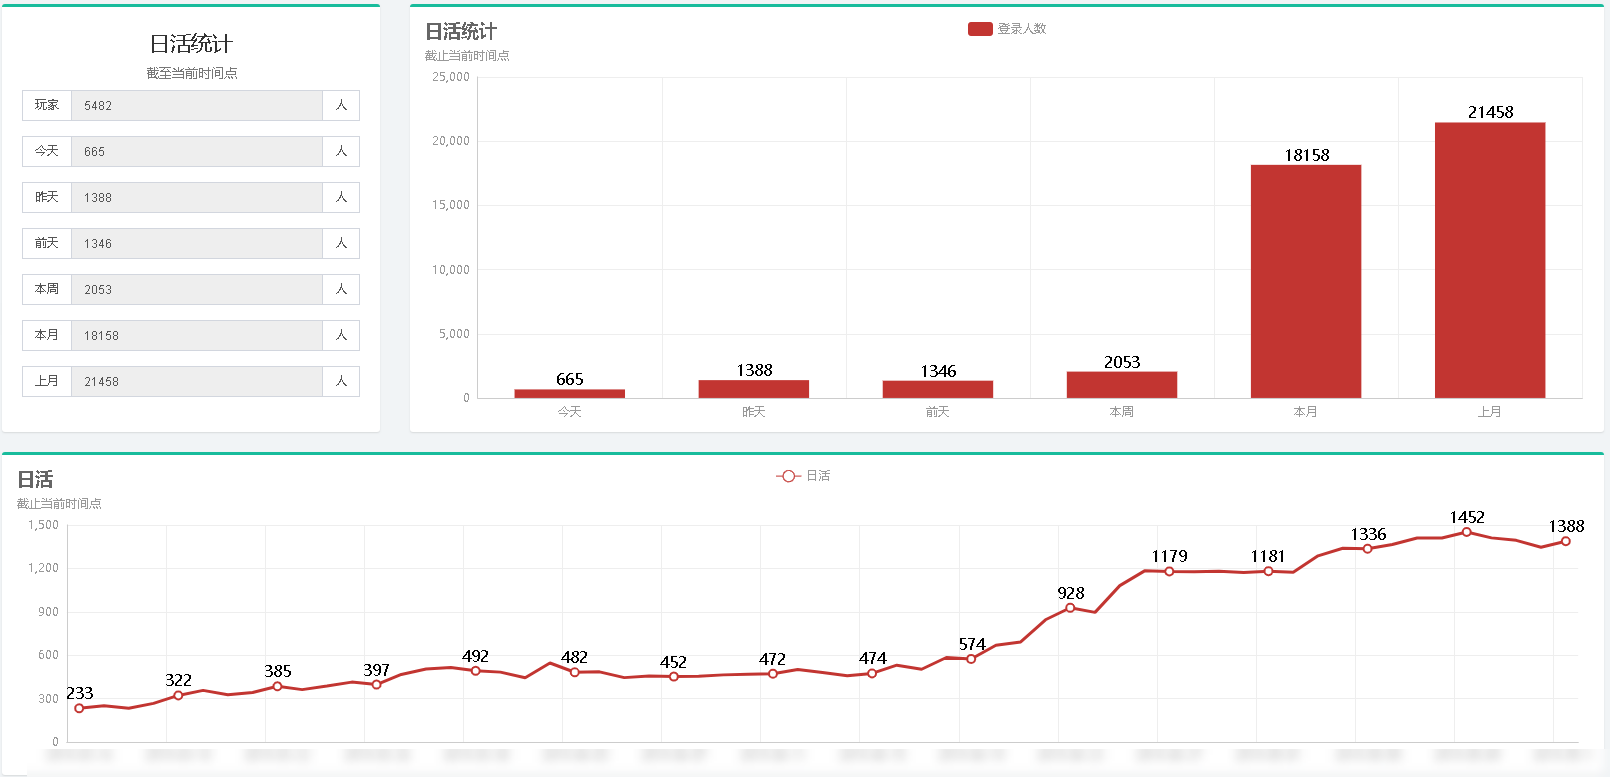Click the 25,000 y-axis label on bar chart
This screenshot has height=777, width=1610.
451,77
